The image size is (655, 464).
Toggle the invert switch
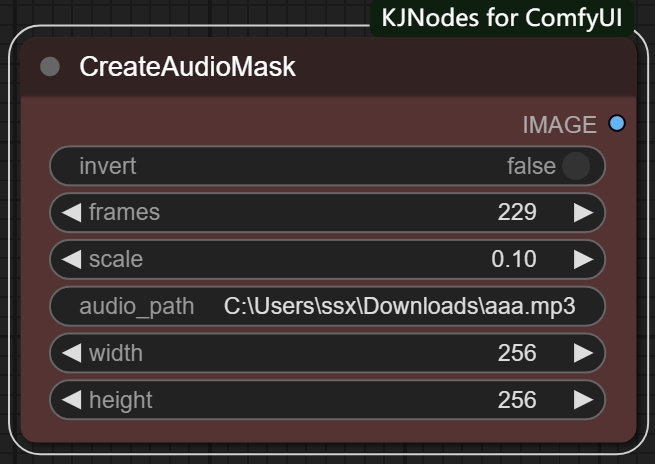(575, 166)
